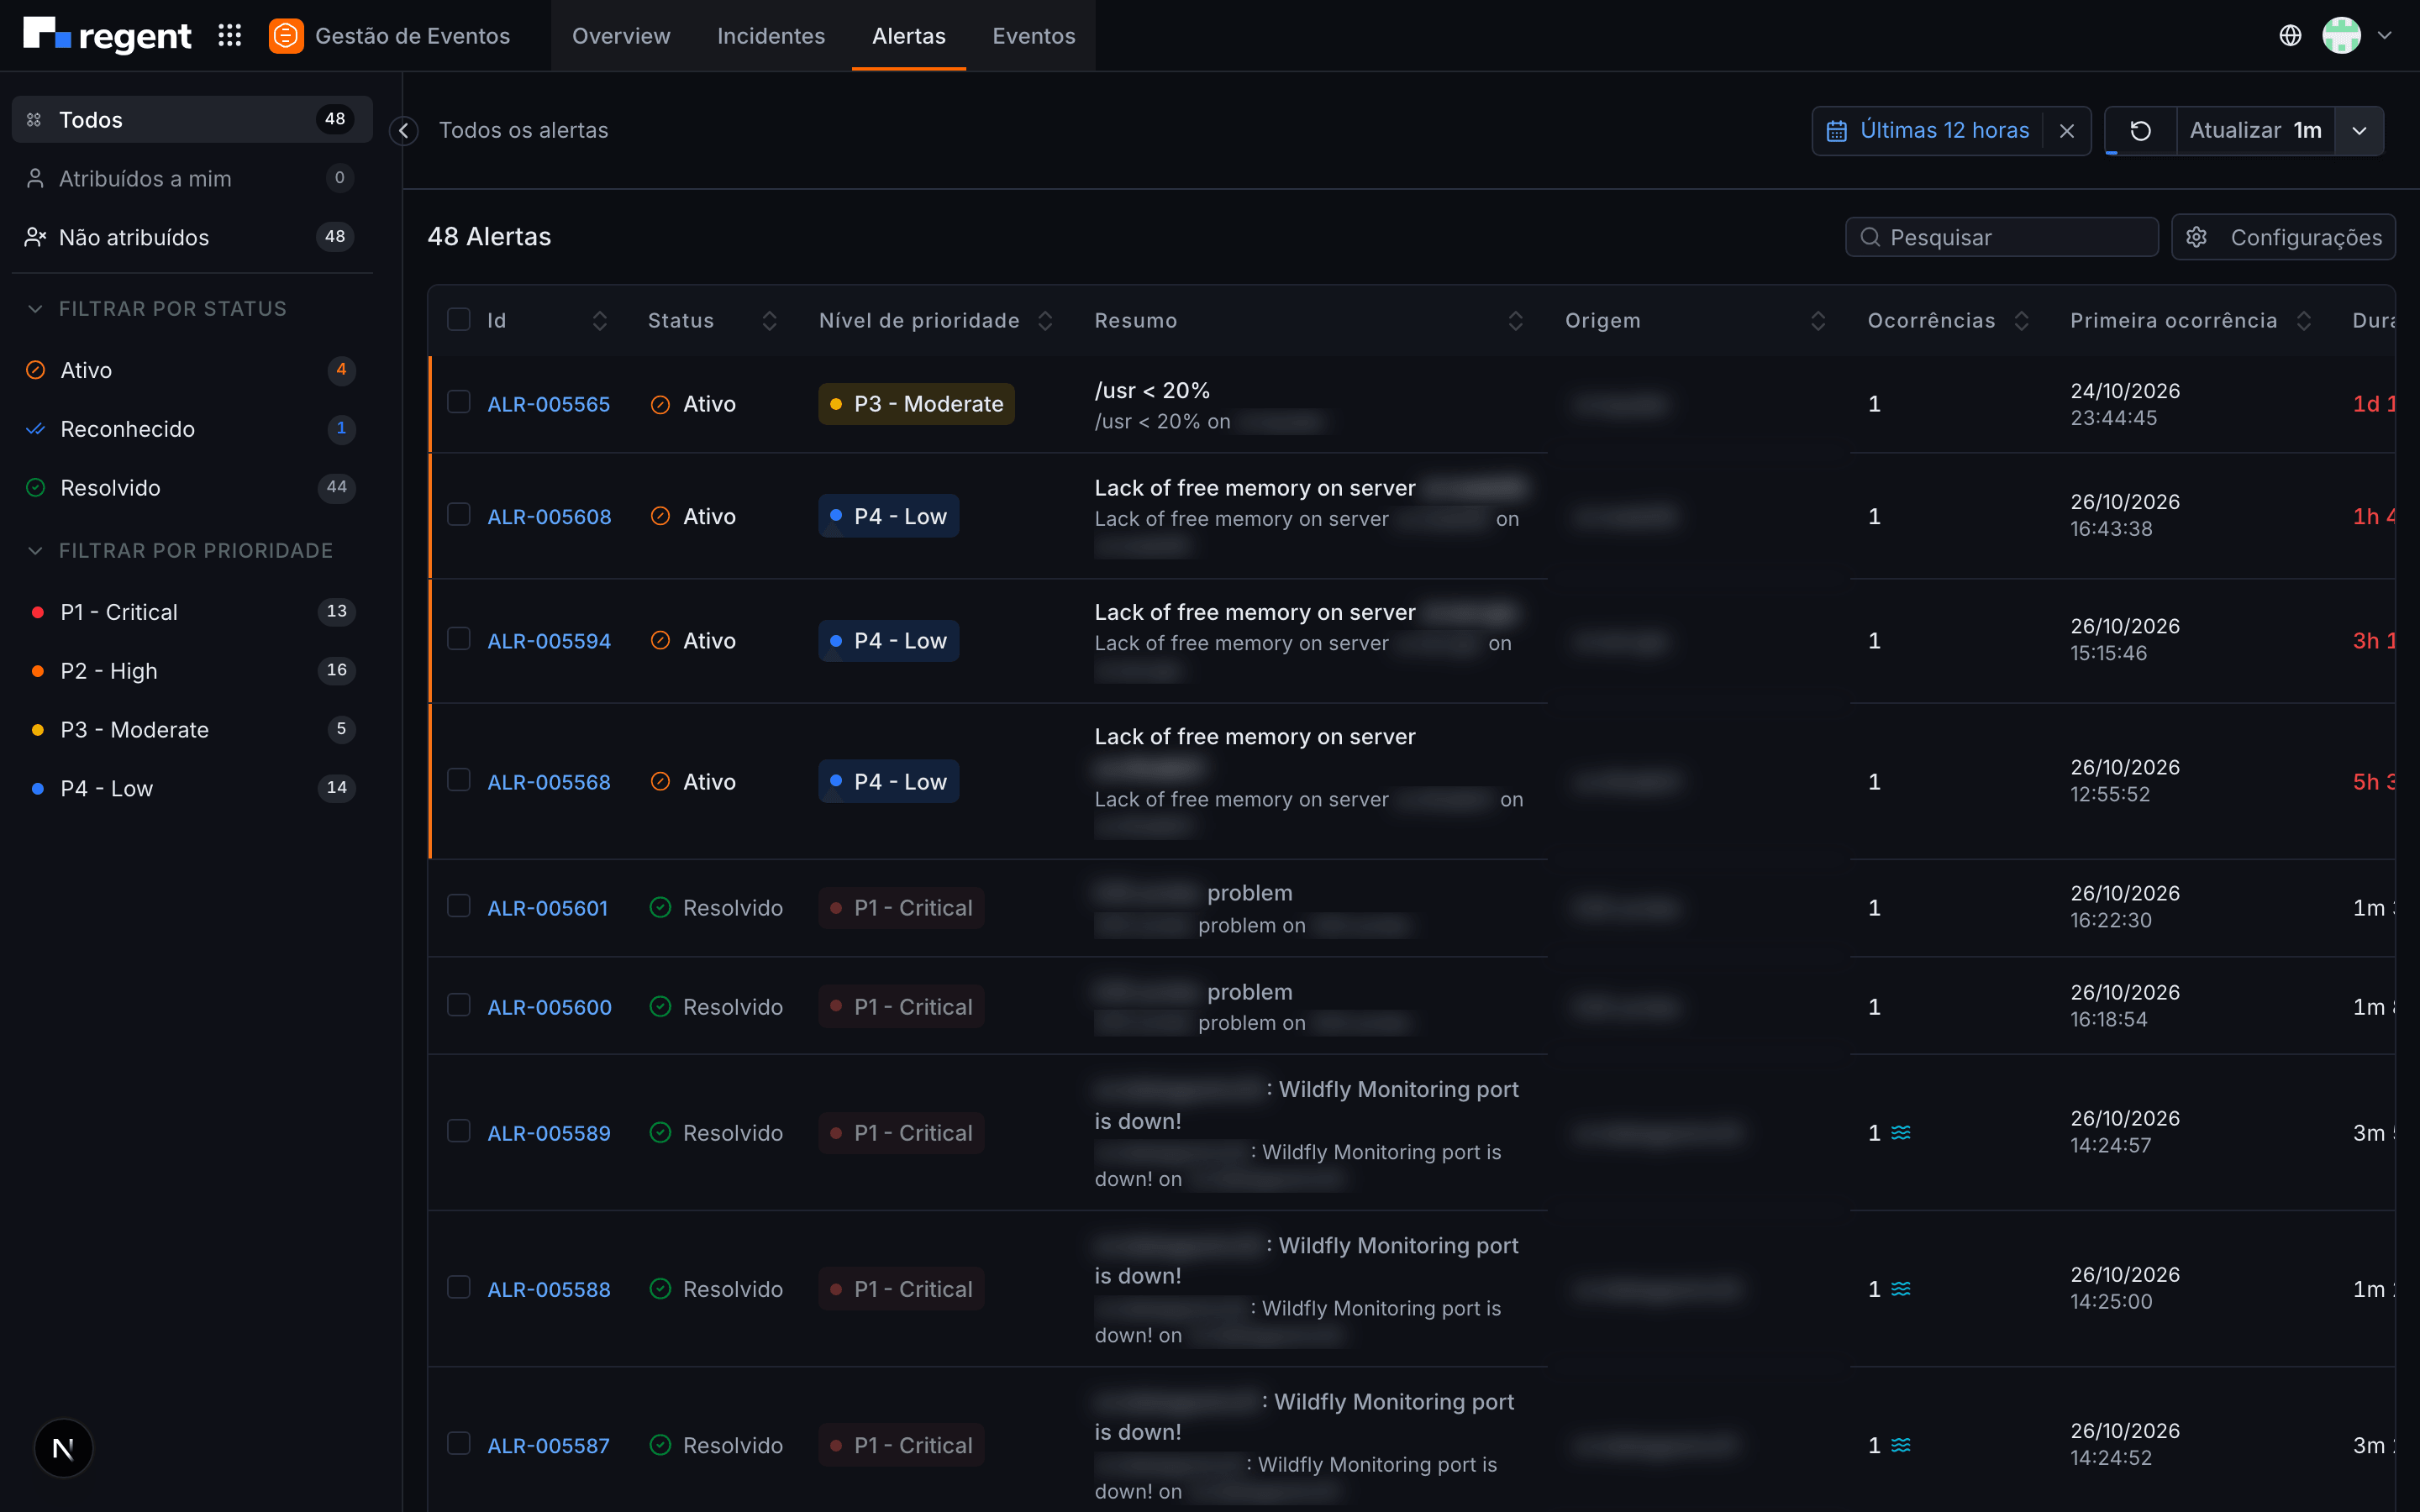Viewport: 2420px width, 1512px height.
Task: Collapse the sidebar with arrow button
Action: click(x=404, y=131)
